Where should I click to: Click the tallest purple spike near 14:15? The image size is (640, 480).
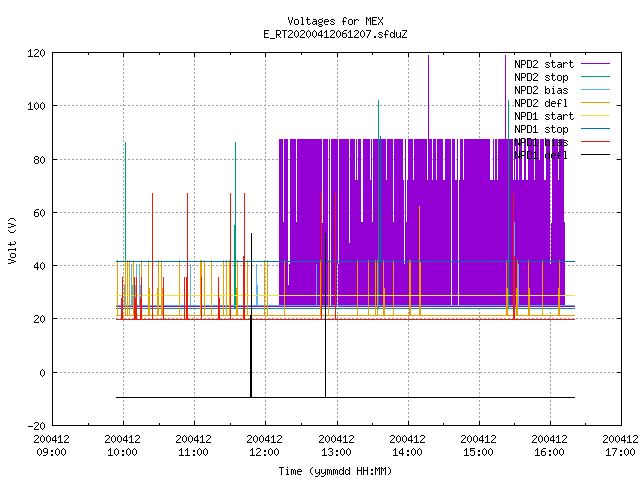click(429, 96)
